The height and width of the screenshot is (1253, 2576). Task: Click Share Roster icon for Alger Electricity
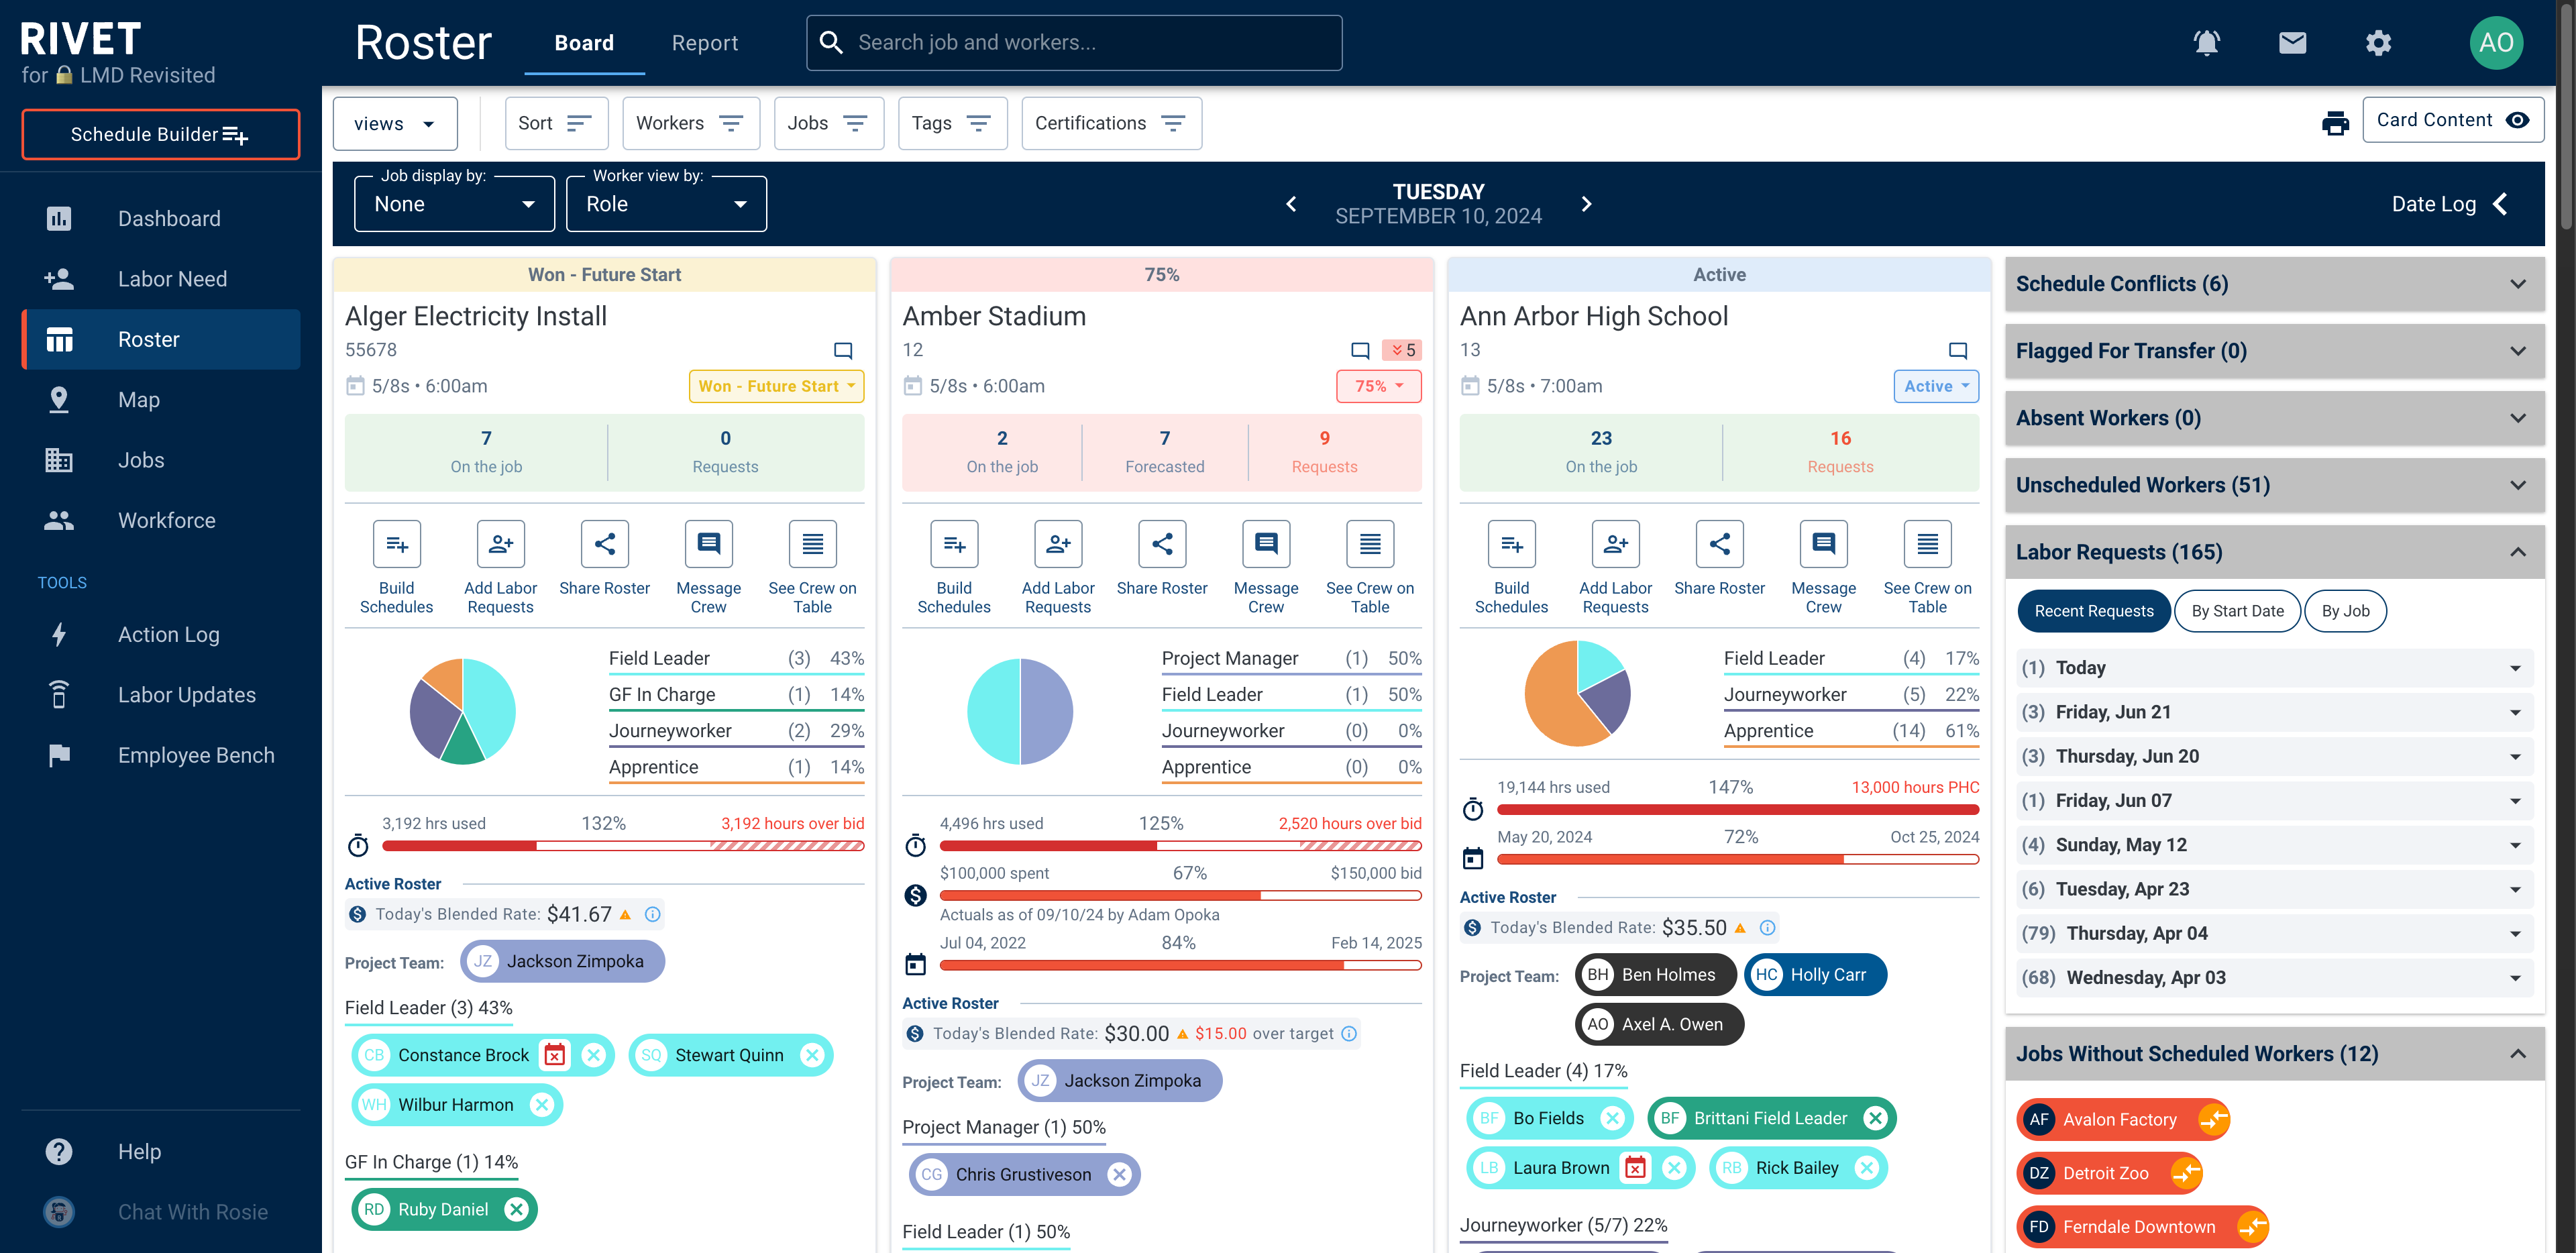(605, 544)
